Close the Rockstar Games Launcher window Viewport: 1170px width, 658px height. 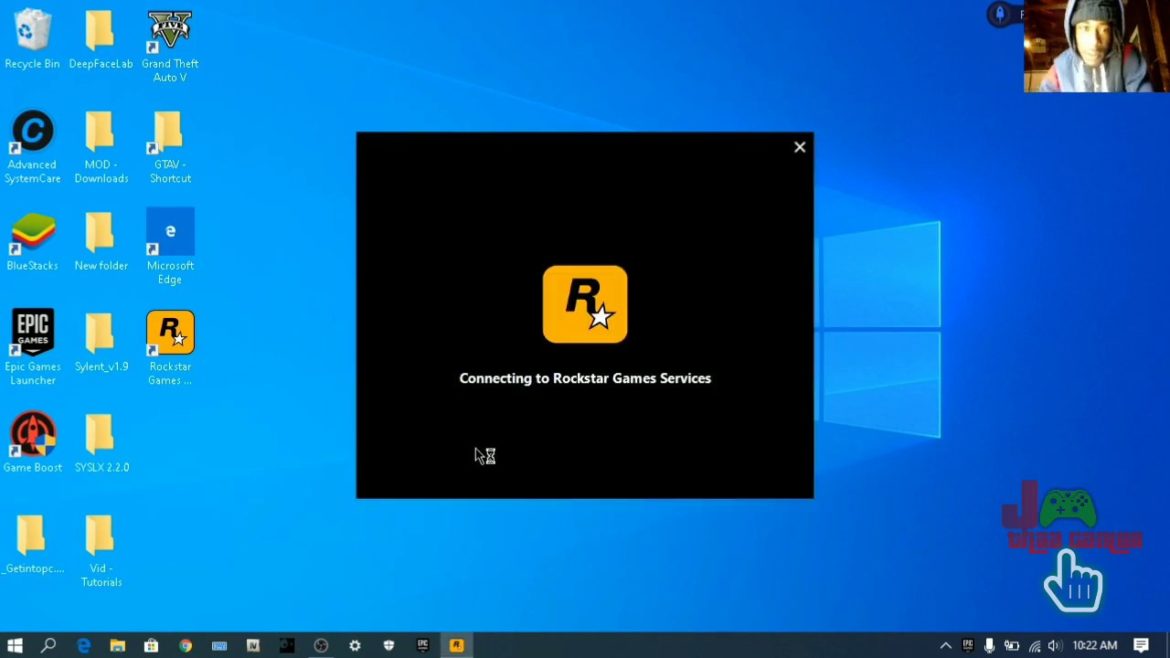[799, 147]
